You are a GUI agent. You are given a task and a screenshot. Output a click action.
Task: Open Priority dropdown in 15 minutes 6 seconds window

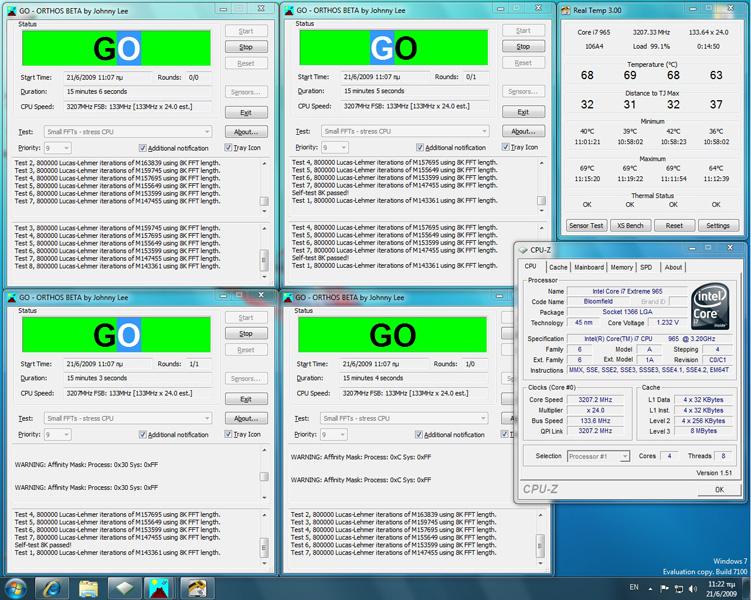click(57, 148)
